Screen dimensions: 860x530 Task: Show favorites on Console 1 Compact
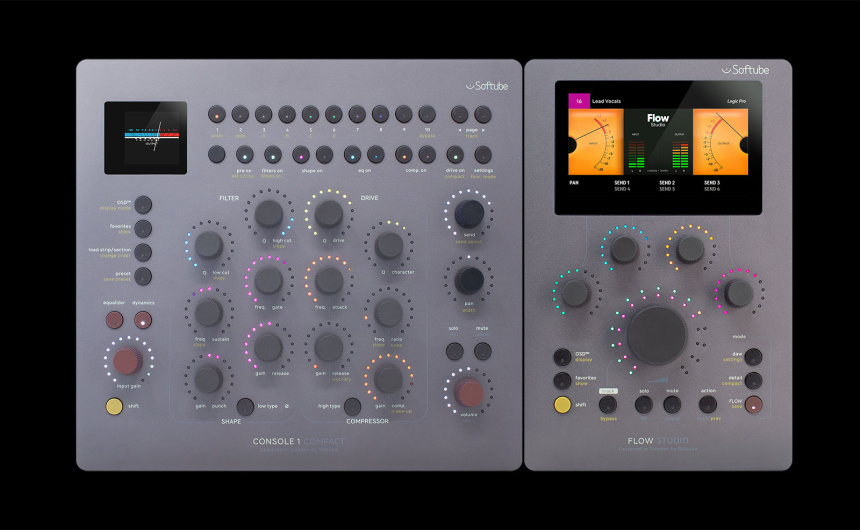pyautogui.click(x=143, y=228)
